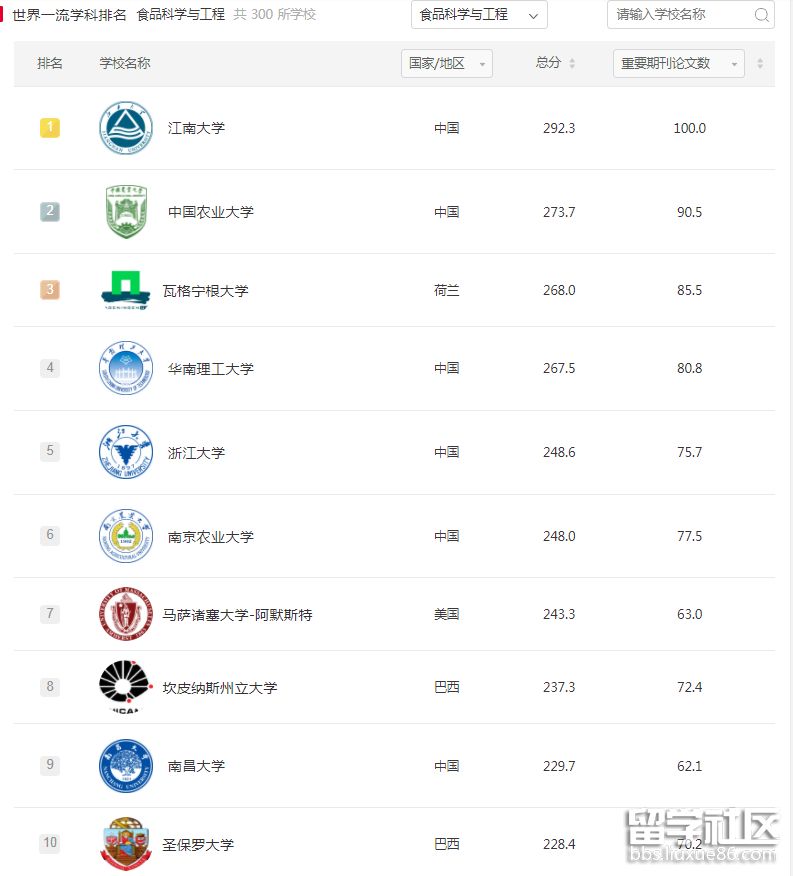Type in the 请输入学校名称 search field
The height and width of the screenshot is (876, 793).
(680, 15)
